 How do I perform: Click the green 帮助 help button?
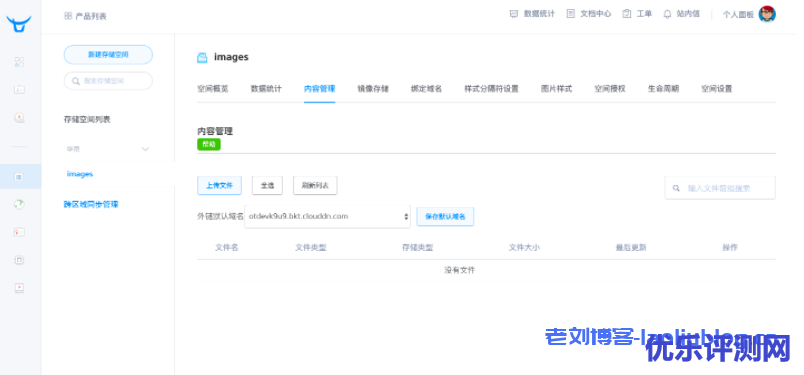[x=209, y=145]
